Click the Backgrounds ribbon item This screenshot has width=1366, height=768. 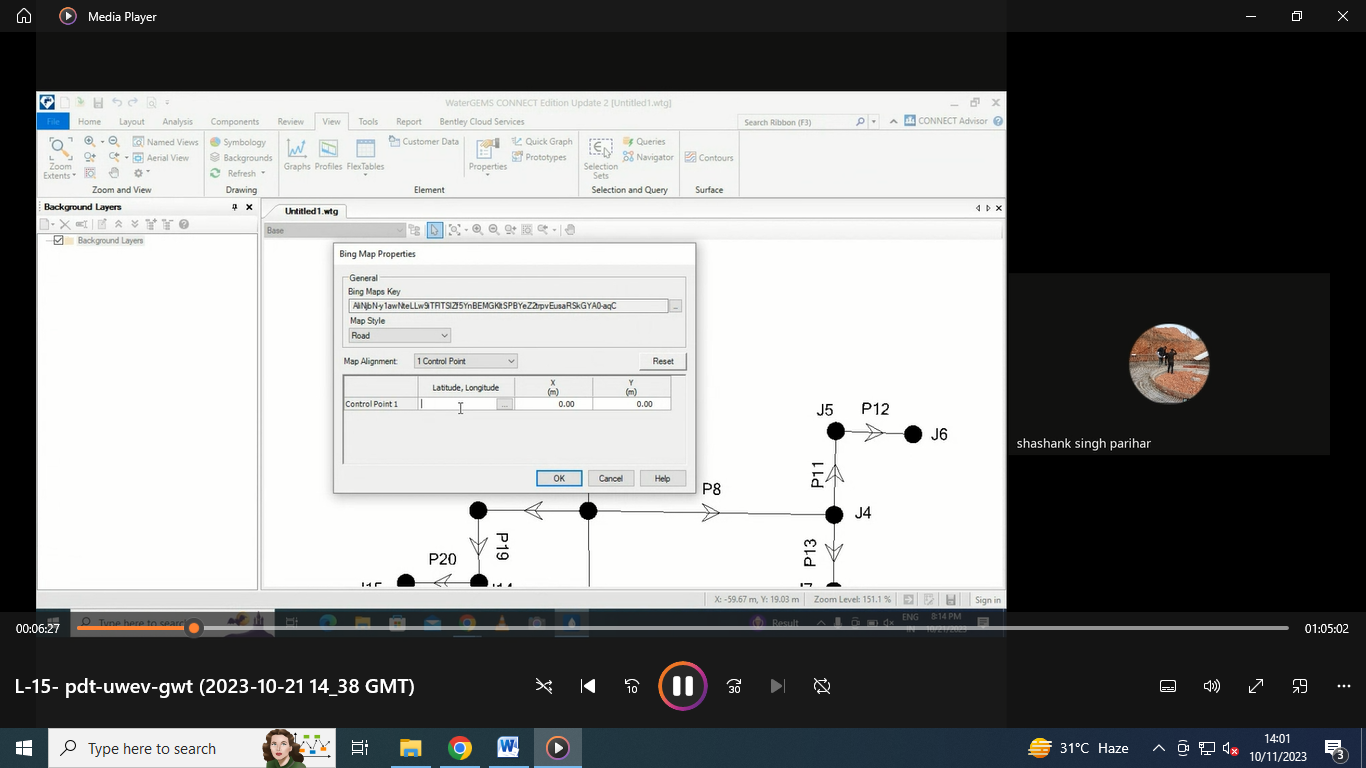pos(241,158)
